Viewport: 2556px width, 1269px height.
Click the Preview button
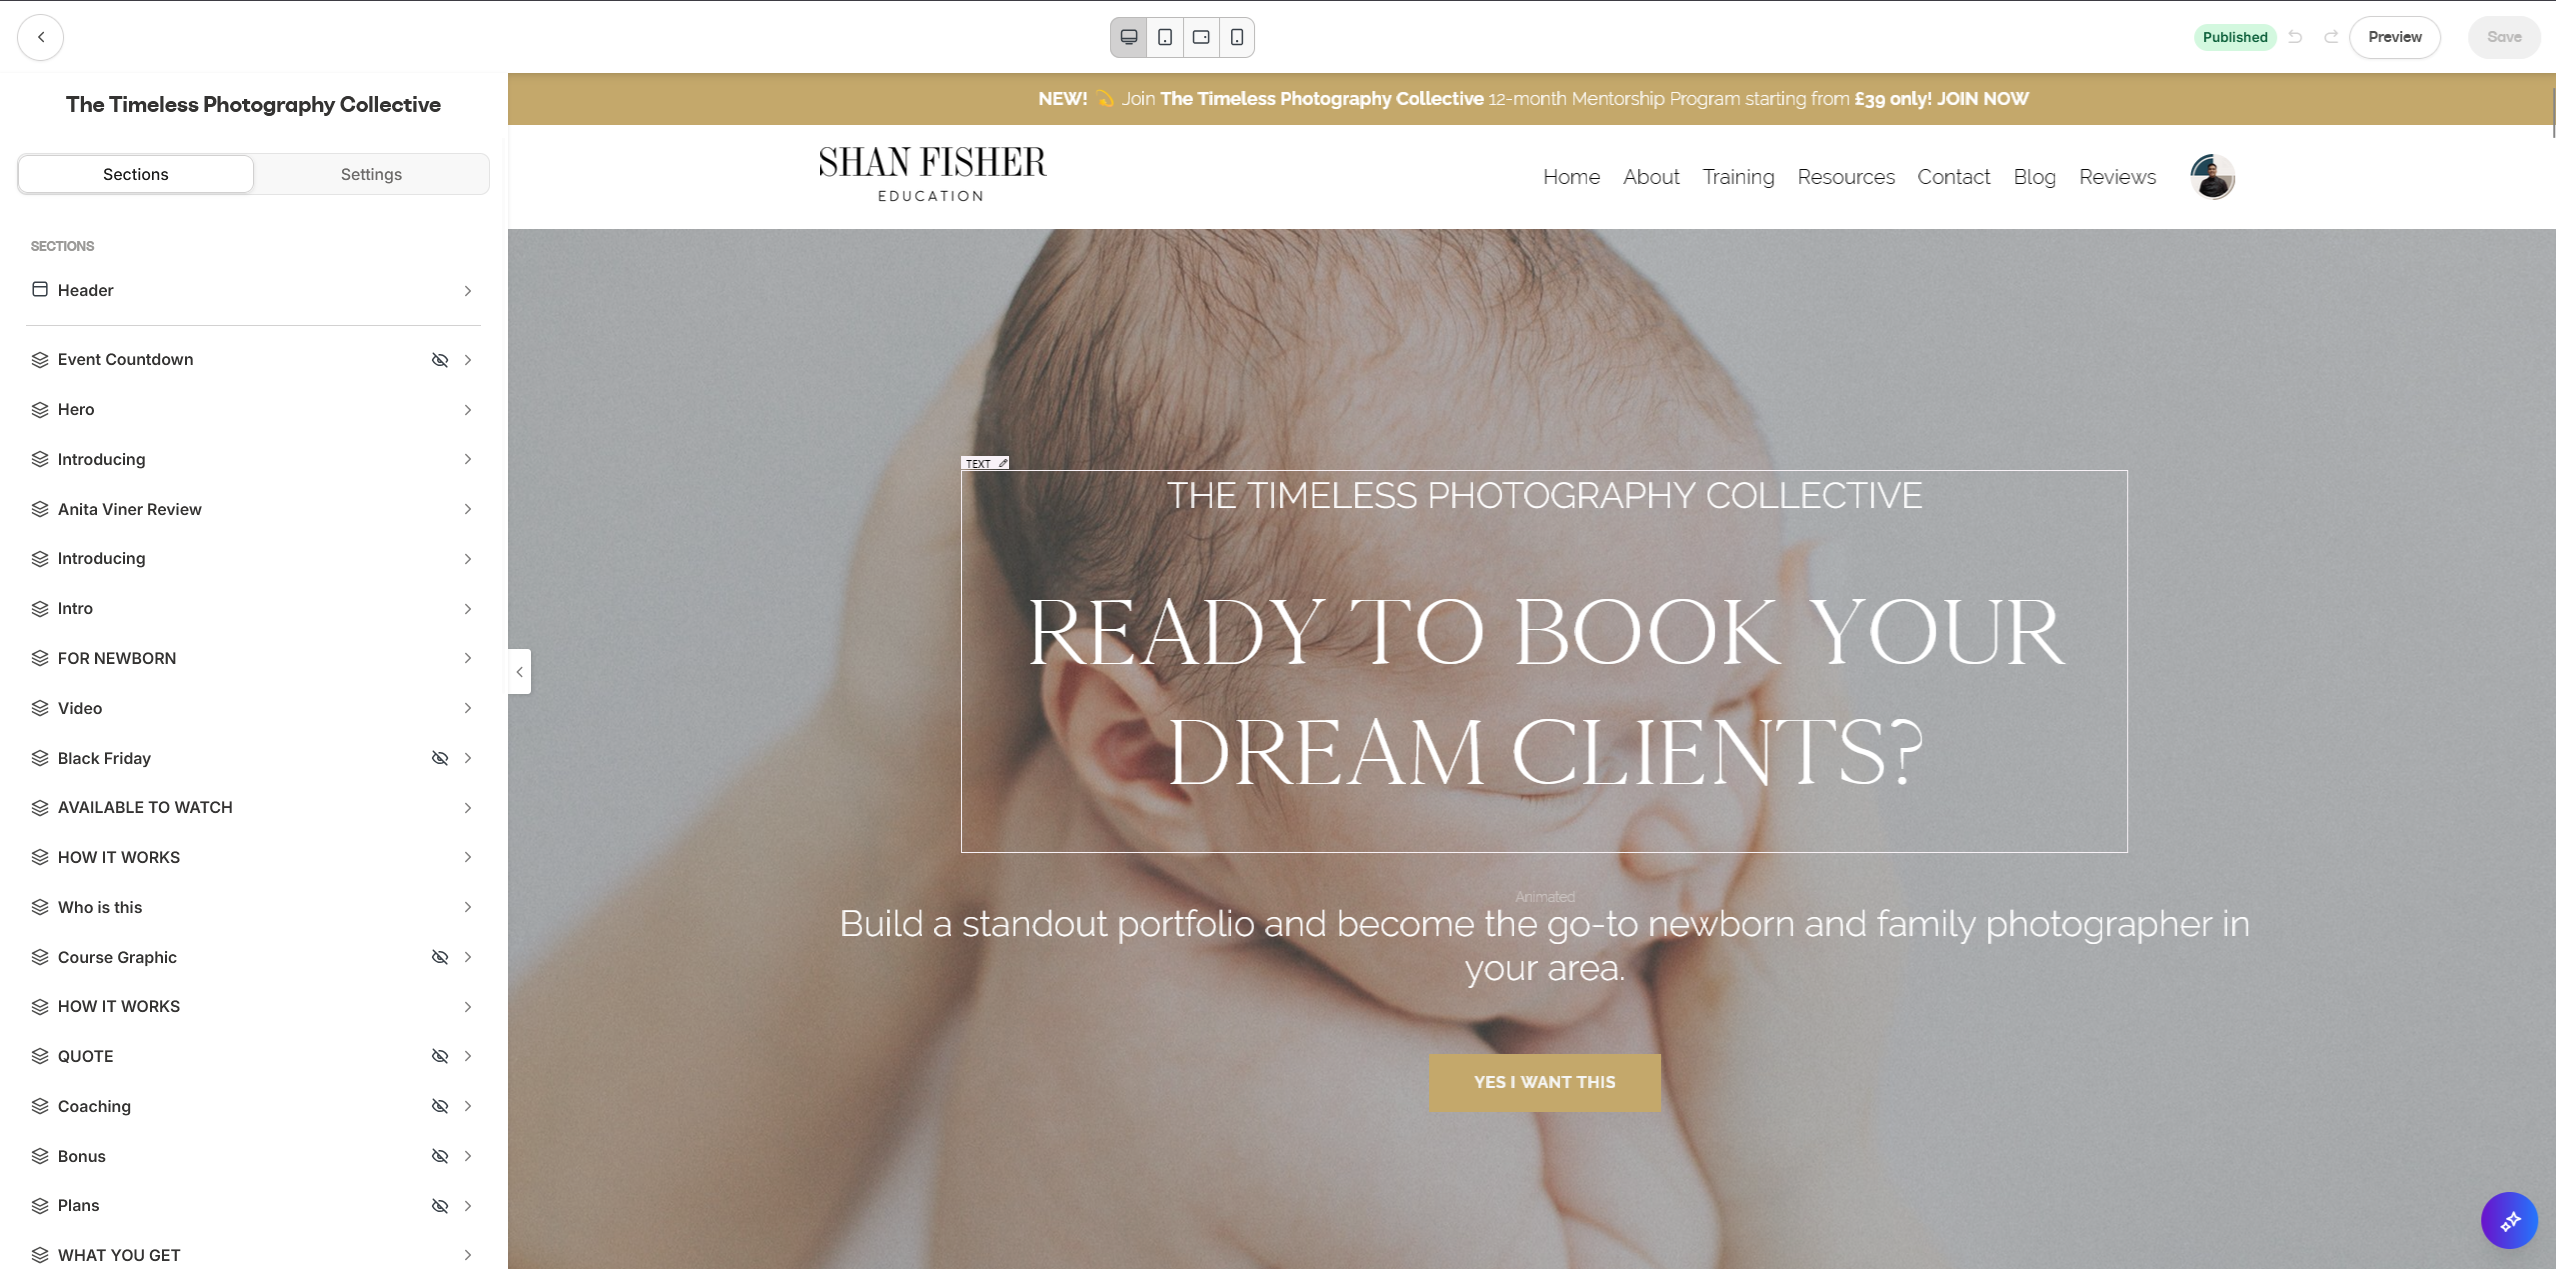2394,37
